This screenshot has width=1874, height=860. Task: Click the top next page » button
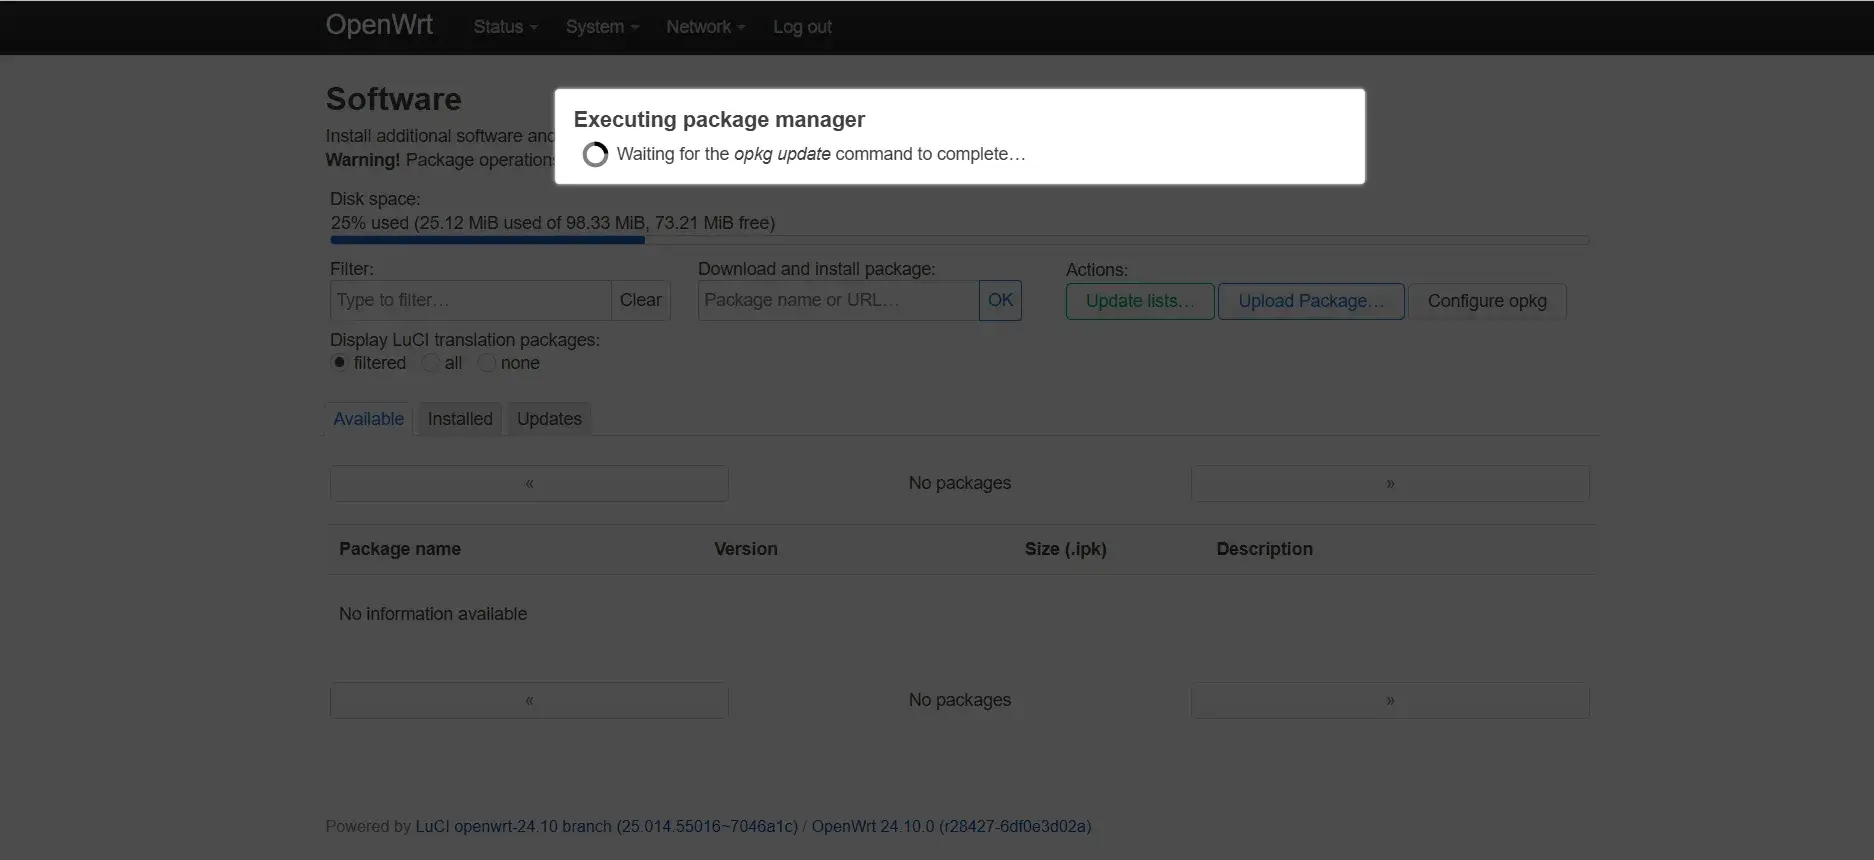point(1389,484)
